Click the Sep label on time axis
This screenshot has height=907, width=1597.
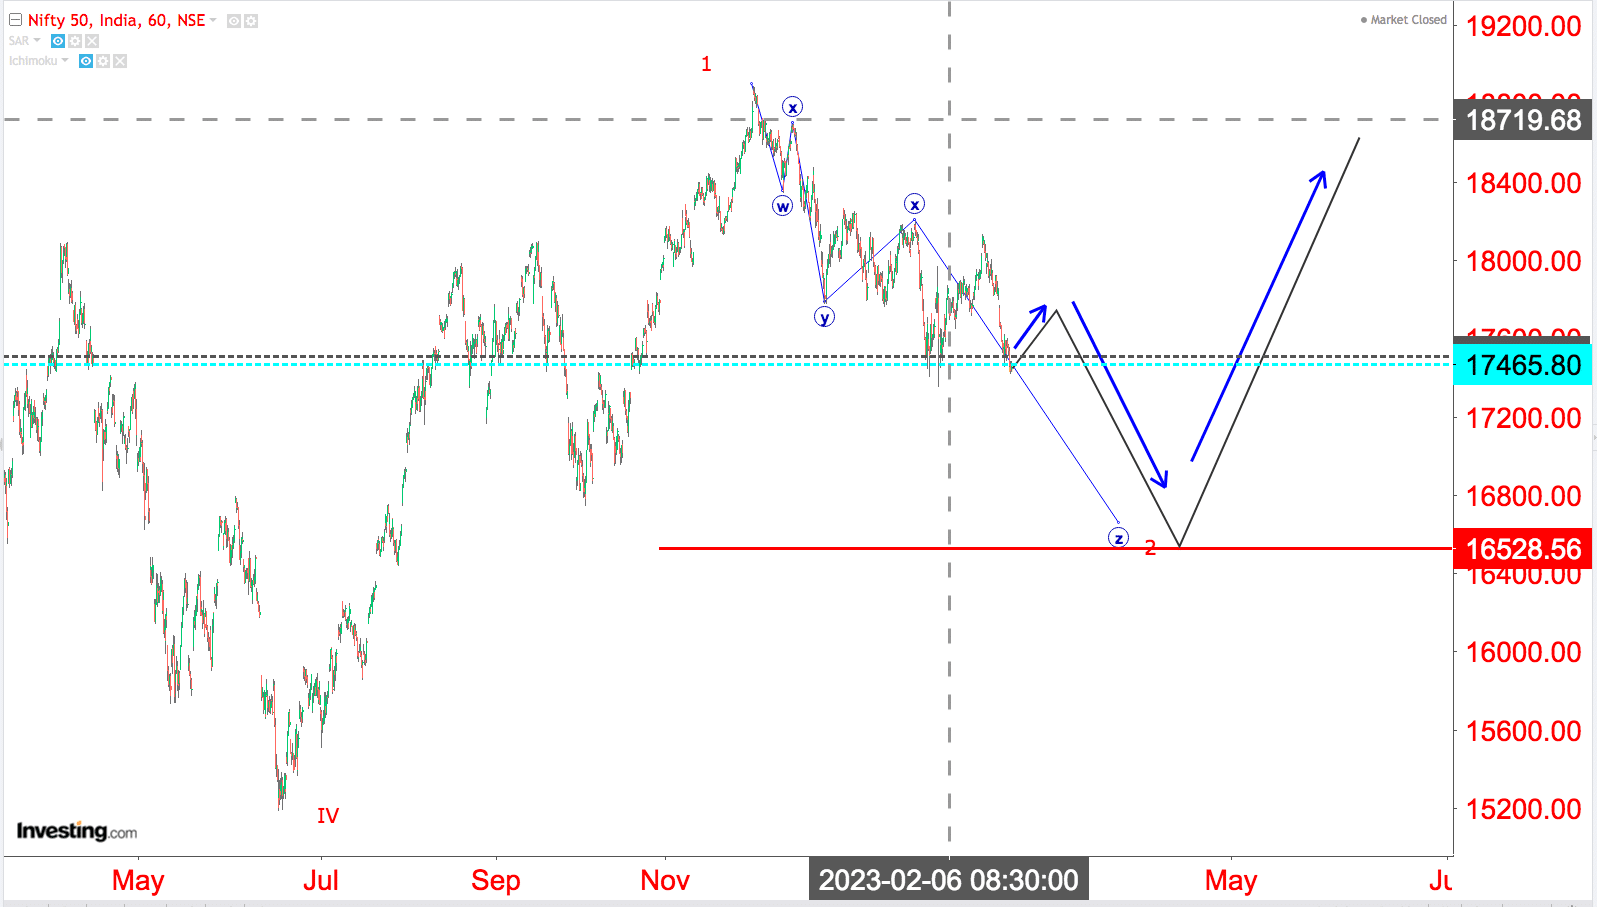tap(496, 881)
